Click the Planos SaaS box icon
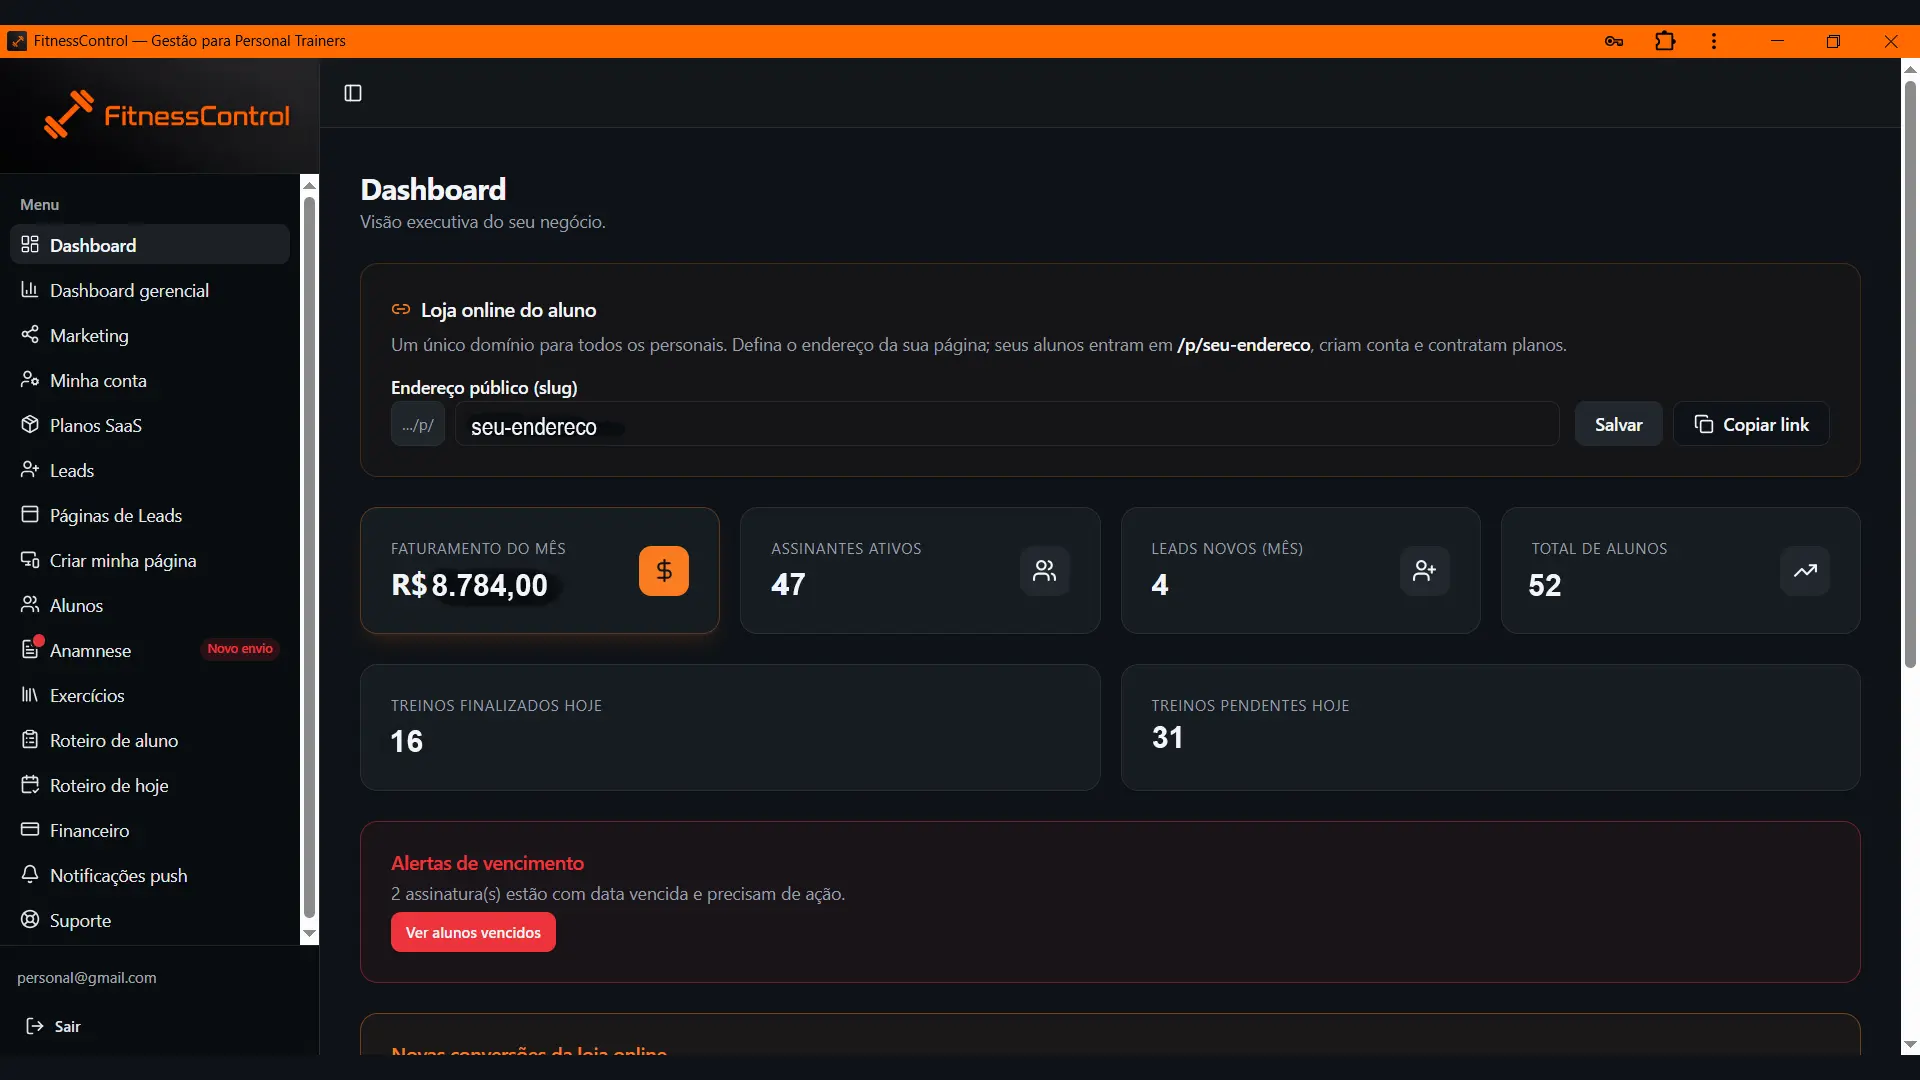1920x1080 pixels. click(x=30, y=425)
